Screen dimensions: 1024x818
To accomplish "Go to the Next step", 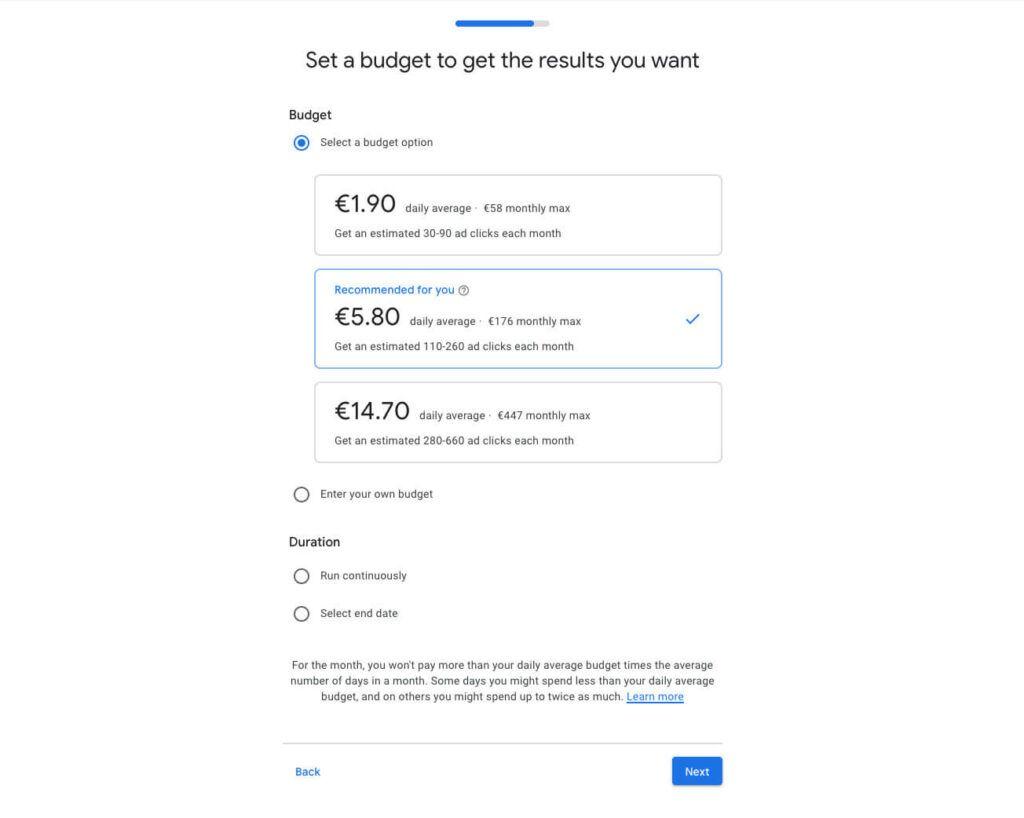I will click(x=697, y=771).
